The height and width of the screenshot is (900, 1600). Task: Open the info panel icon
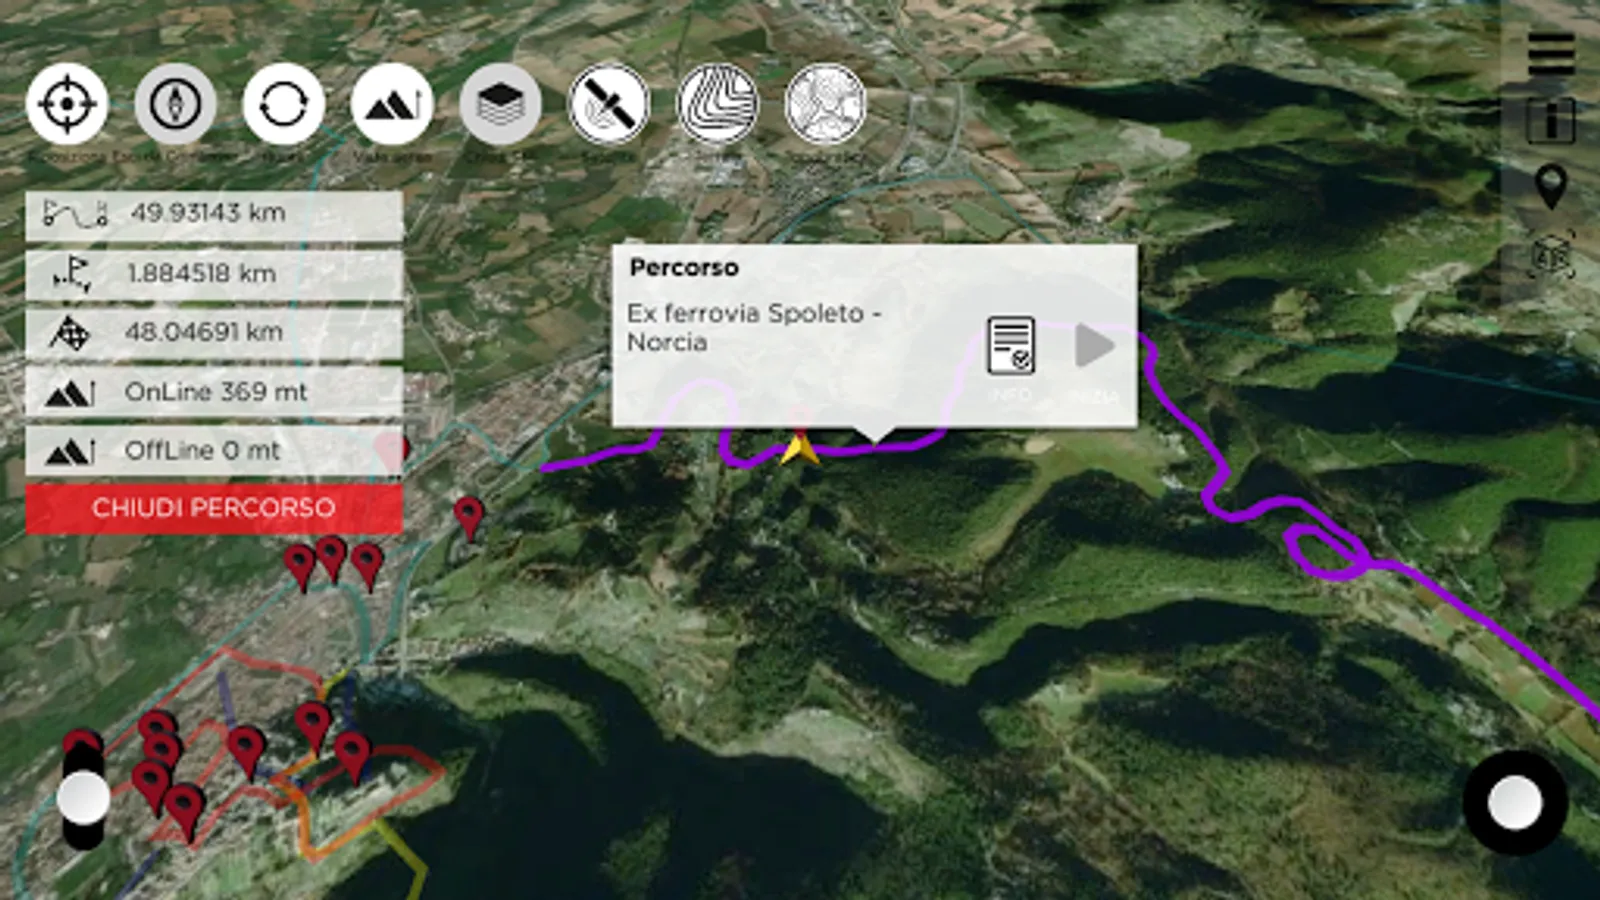pos(1551,120)
